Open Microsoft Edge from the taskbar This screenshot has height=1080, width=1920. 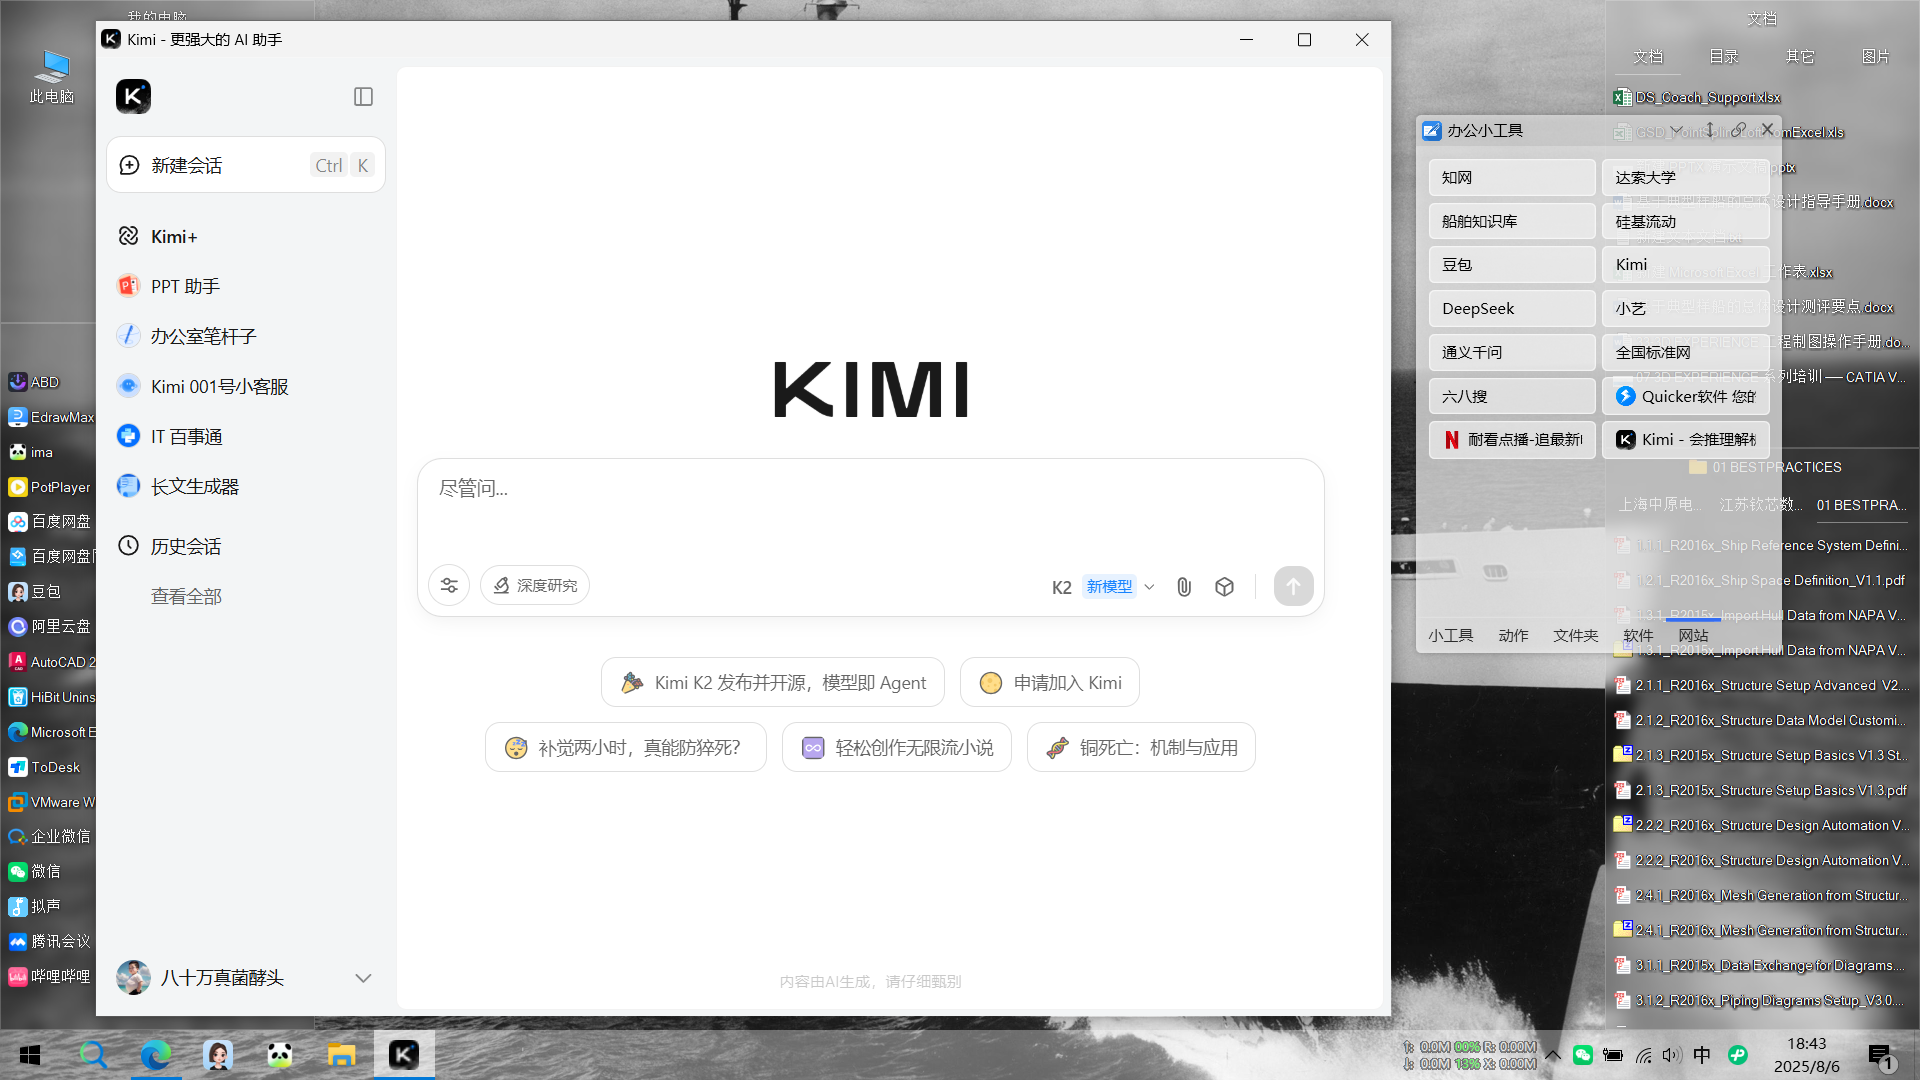155,1055
